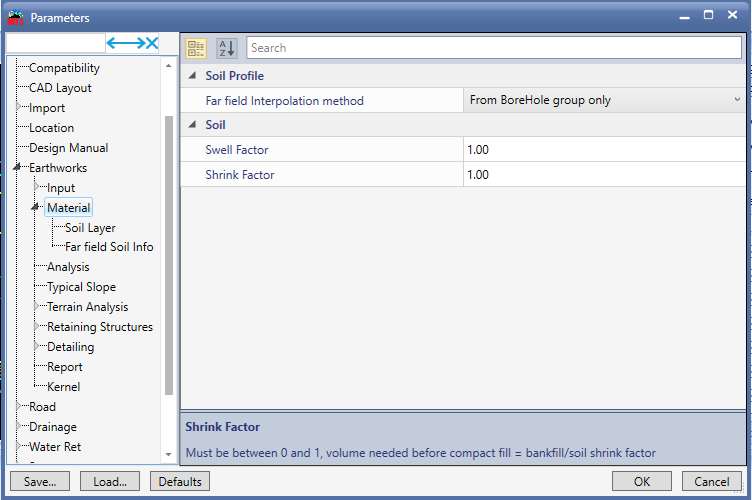The width and height of the screenshot is (752, 500).
Task: Collapse the Material tree node
Action: tap(35, 207)
